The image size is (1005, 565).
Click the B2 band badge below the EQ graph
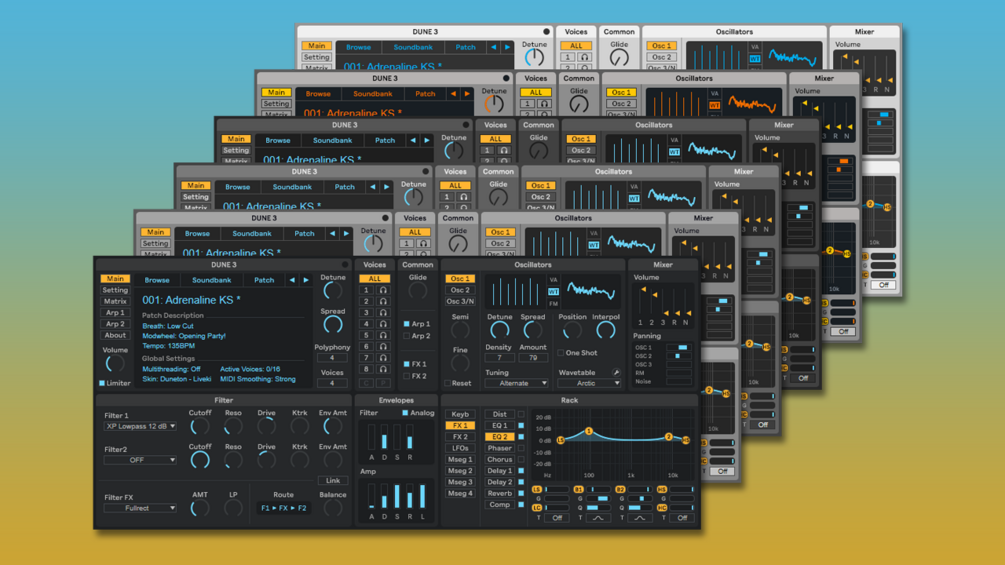click(620, 489)
